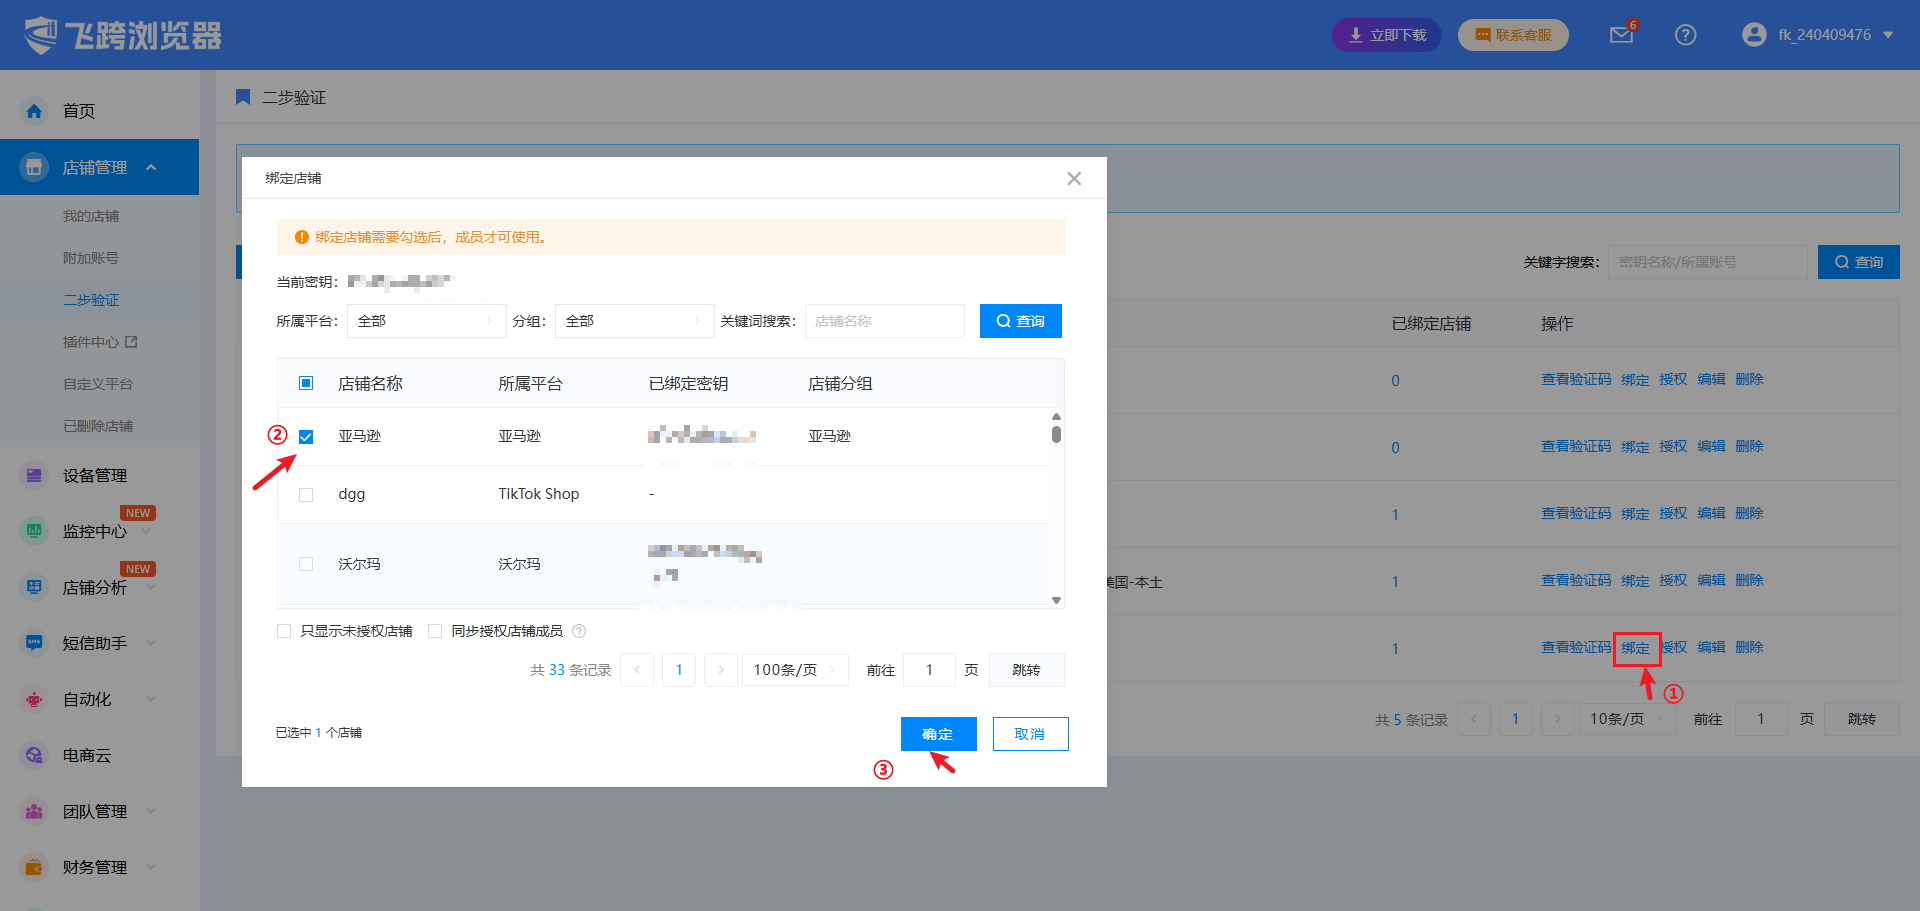Screen dimensions: 1920x911
Task: Click the 确定 confirm button
Action: (x=937, y=734)
